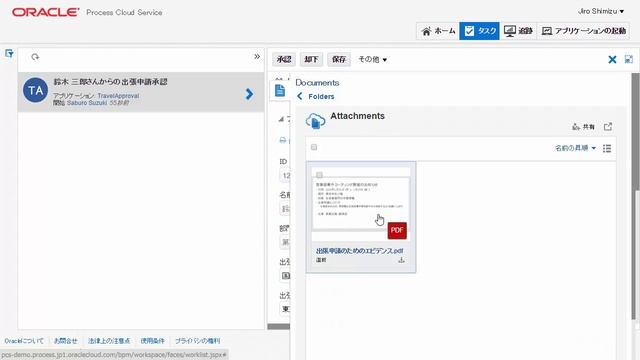This screenshot has height=360, width=640.
Task: Open the アプリケーションの起動 tab
Action: [x=583, y=31]
